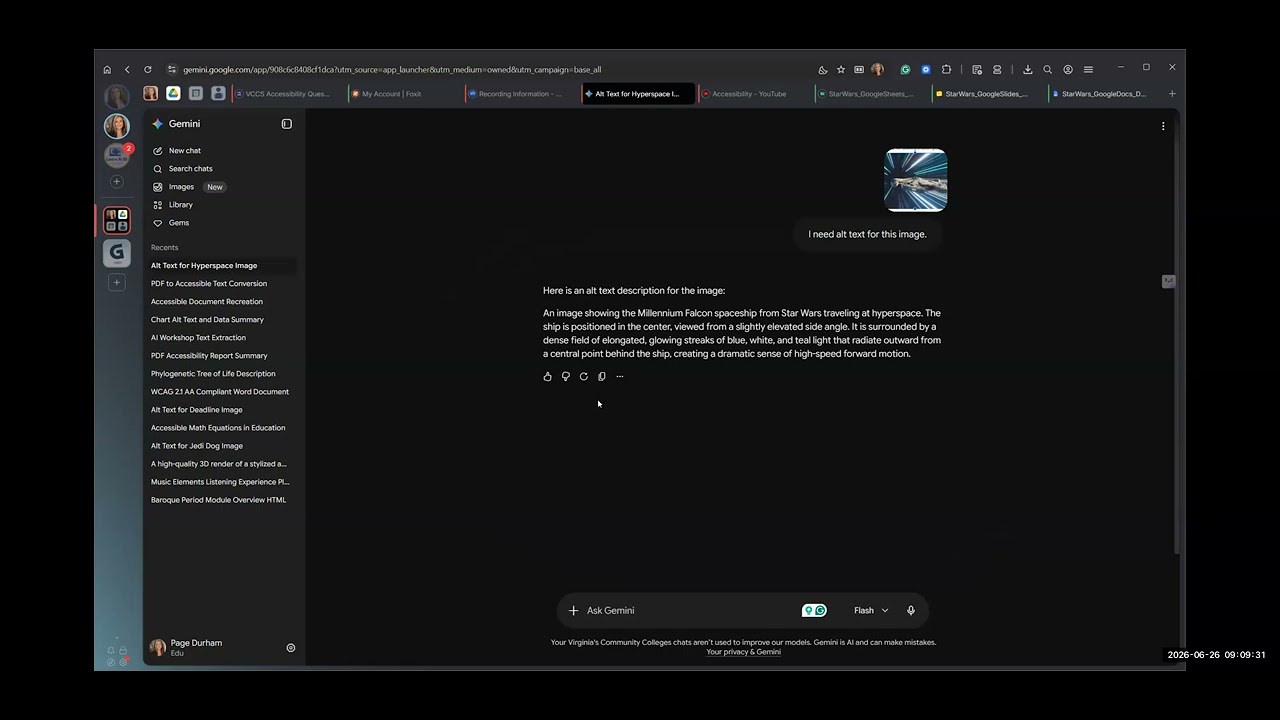This screenshot has width=1280, height=720.
Task: Activate the microphone voice input
Action: click(910, 611)
